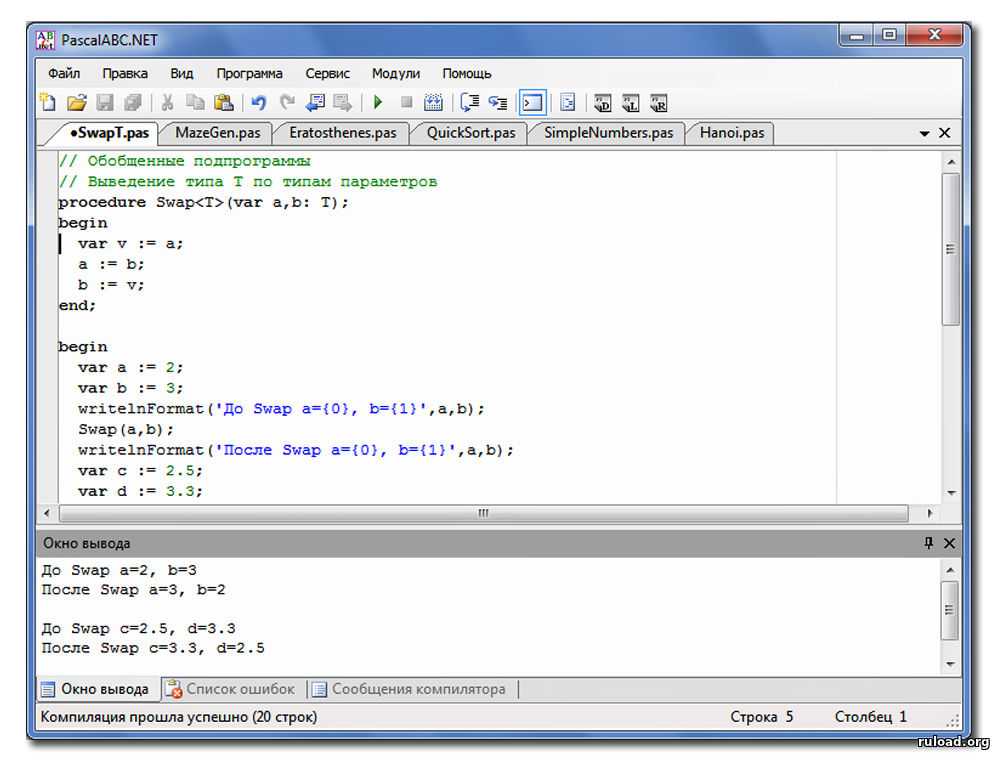Click the Redo arrow icon
The image size is (1000, 760).
coord(287,102)
